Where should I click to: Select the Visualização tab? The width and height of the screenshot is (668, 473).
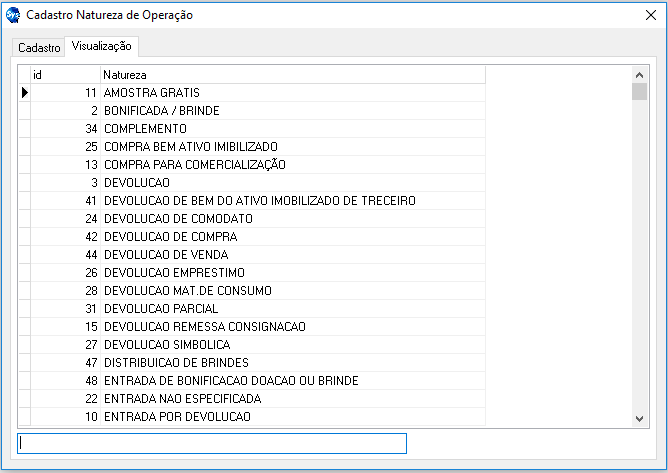101,46
